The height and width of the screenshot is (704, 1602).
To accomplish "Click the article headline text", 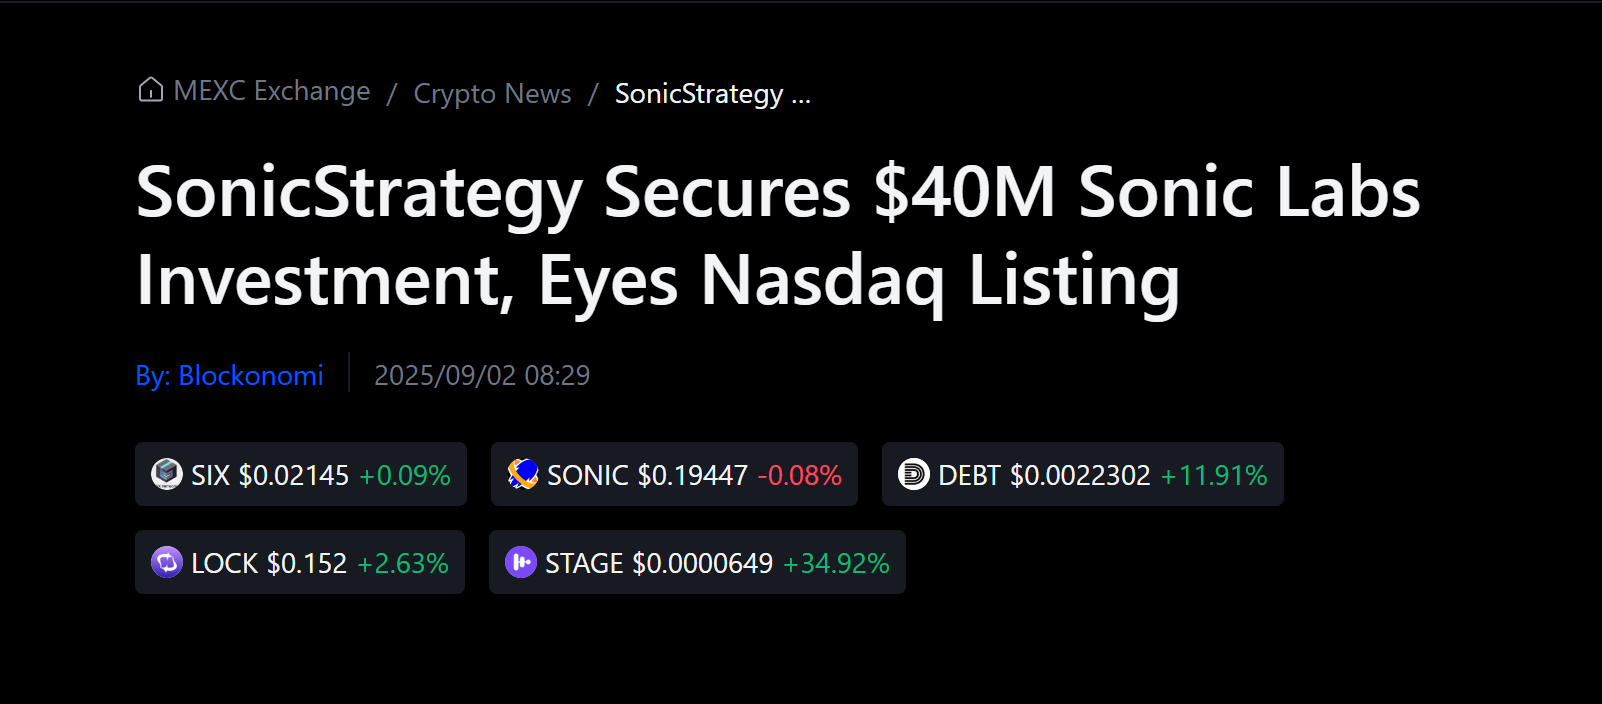I will (x=778, y=236).
